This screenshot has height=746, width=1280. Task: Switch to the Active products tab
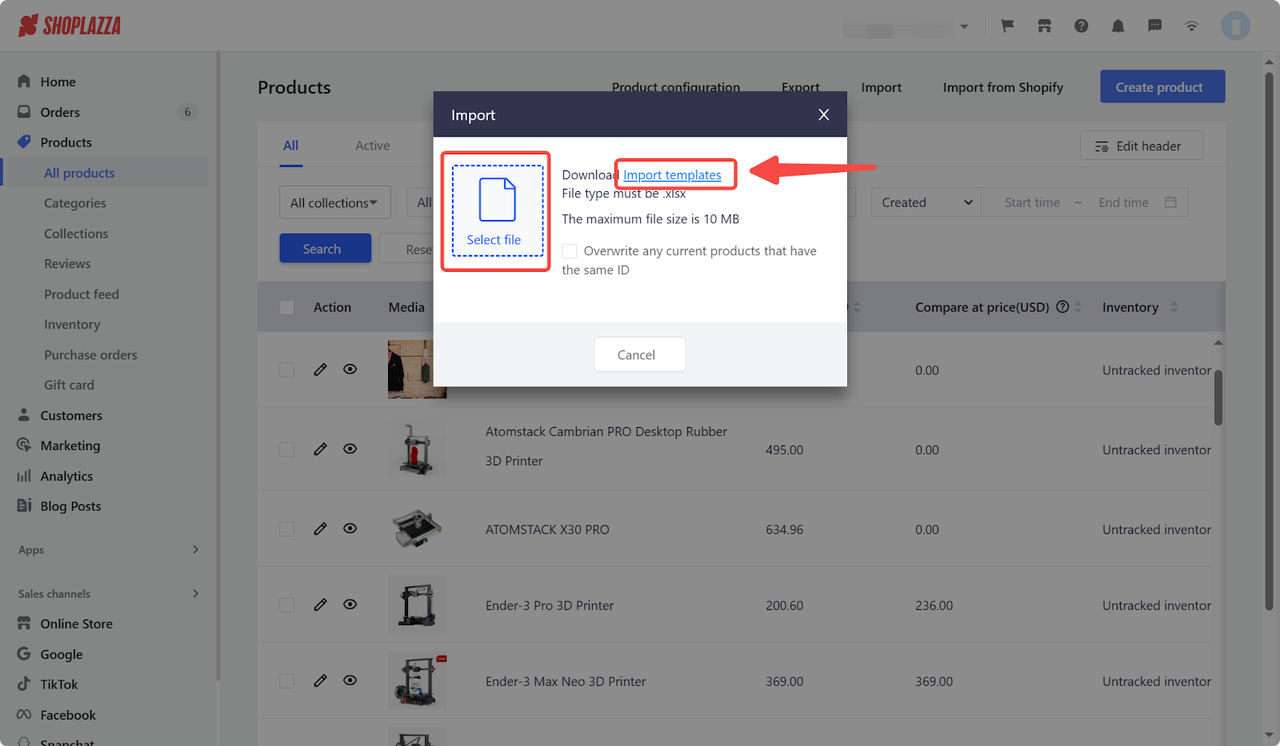tap(372, 145)
